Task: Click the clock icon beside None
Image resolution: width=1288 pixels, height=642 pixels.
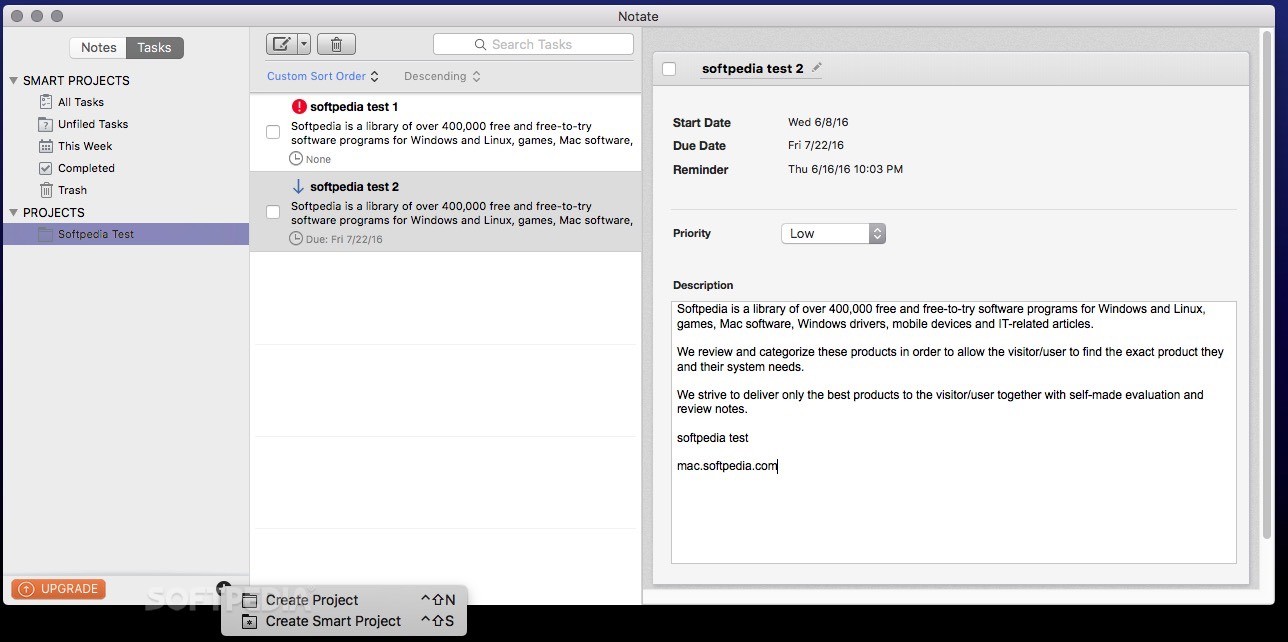Action: 296,158
